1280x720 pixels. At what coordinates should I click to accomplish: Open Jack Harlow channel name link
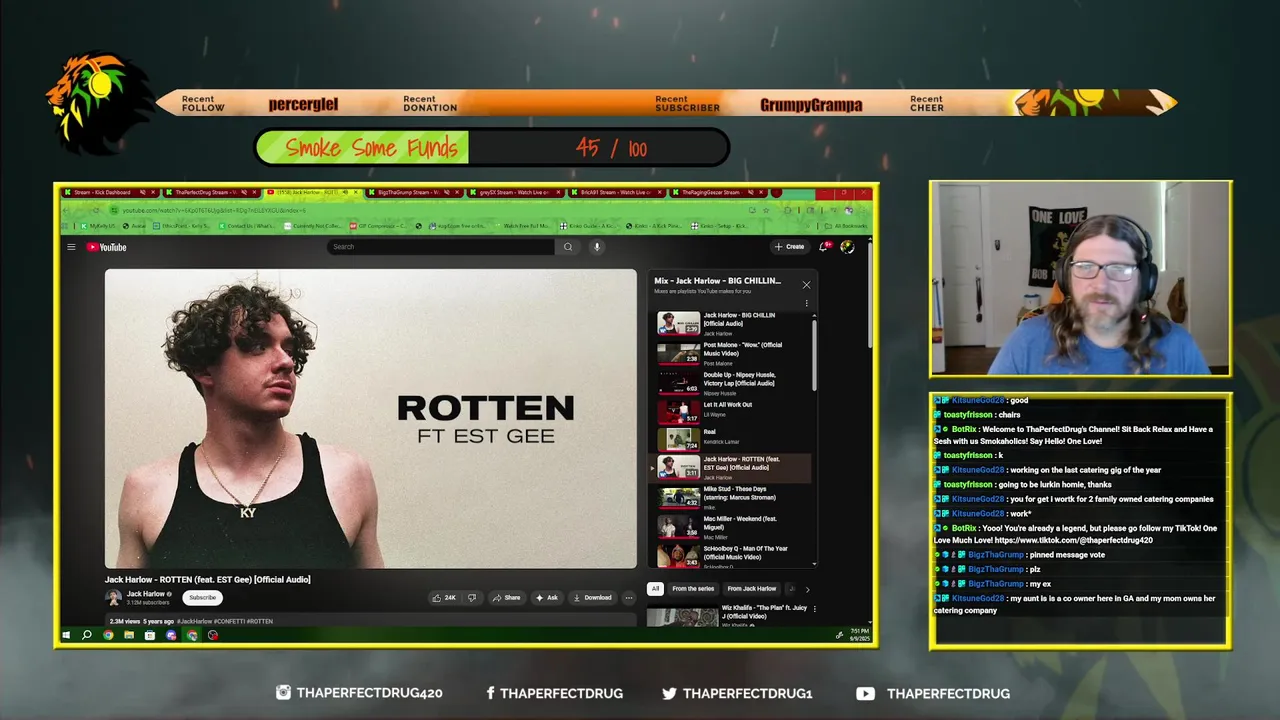coord(146,594)
